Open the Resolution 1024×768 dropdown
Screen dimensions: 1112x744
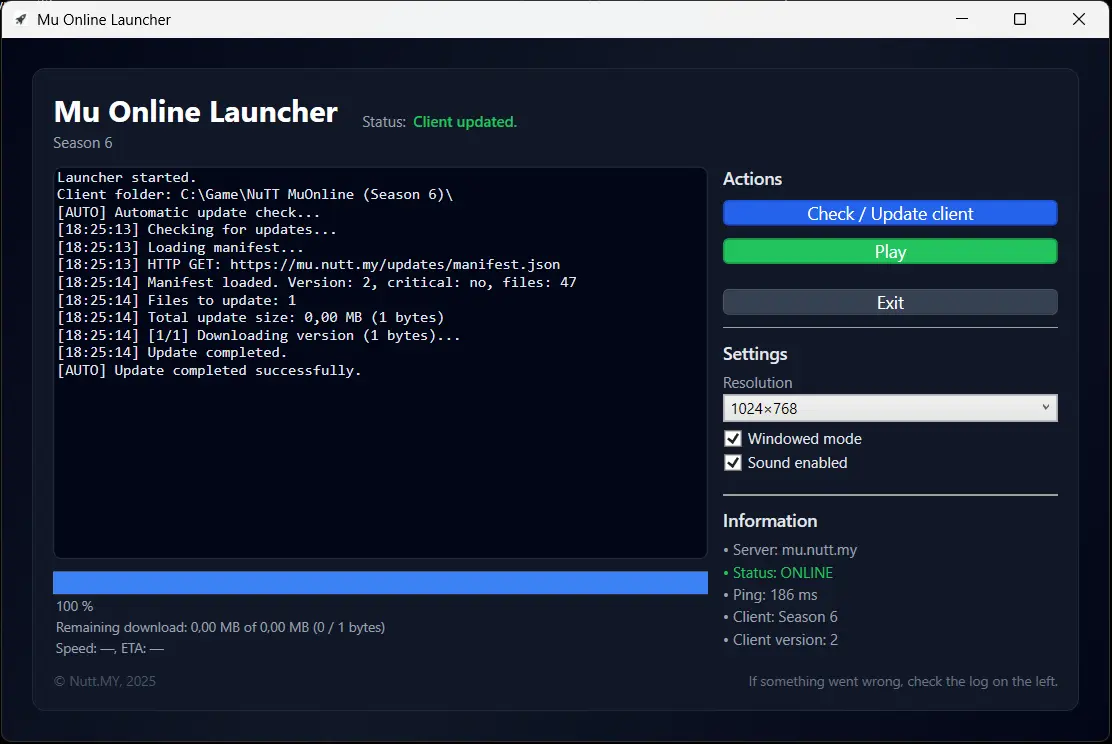tap(890, 409)
